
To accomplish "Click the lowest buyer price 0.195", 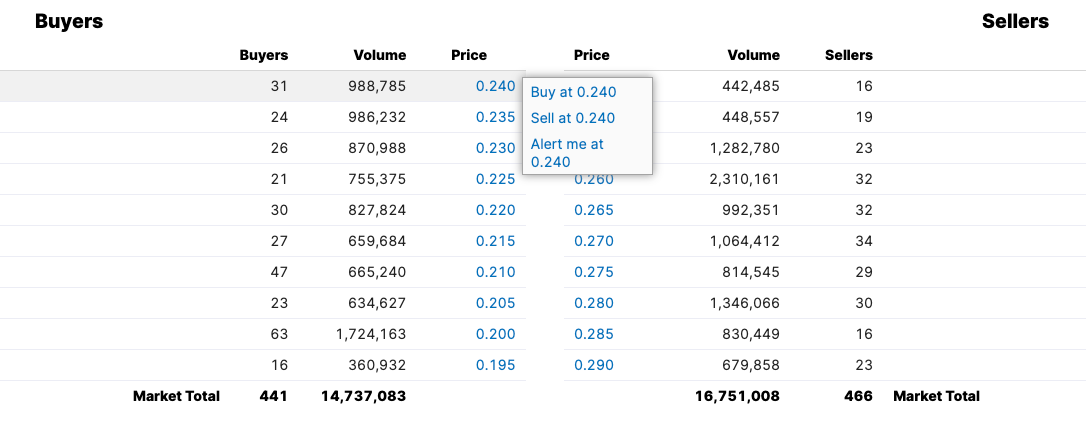I will pyautogui.click(x=495, y=365).
